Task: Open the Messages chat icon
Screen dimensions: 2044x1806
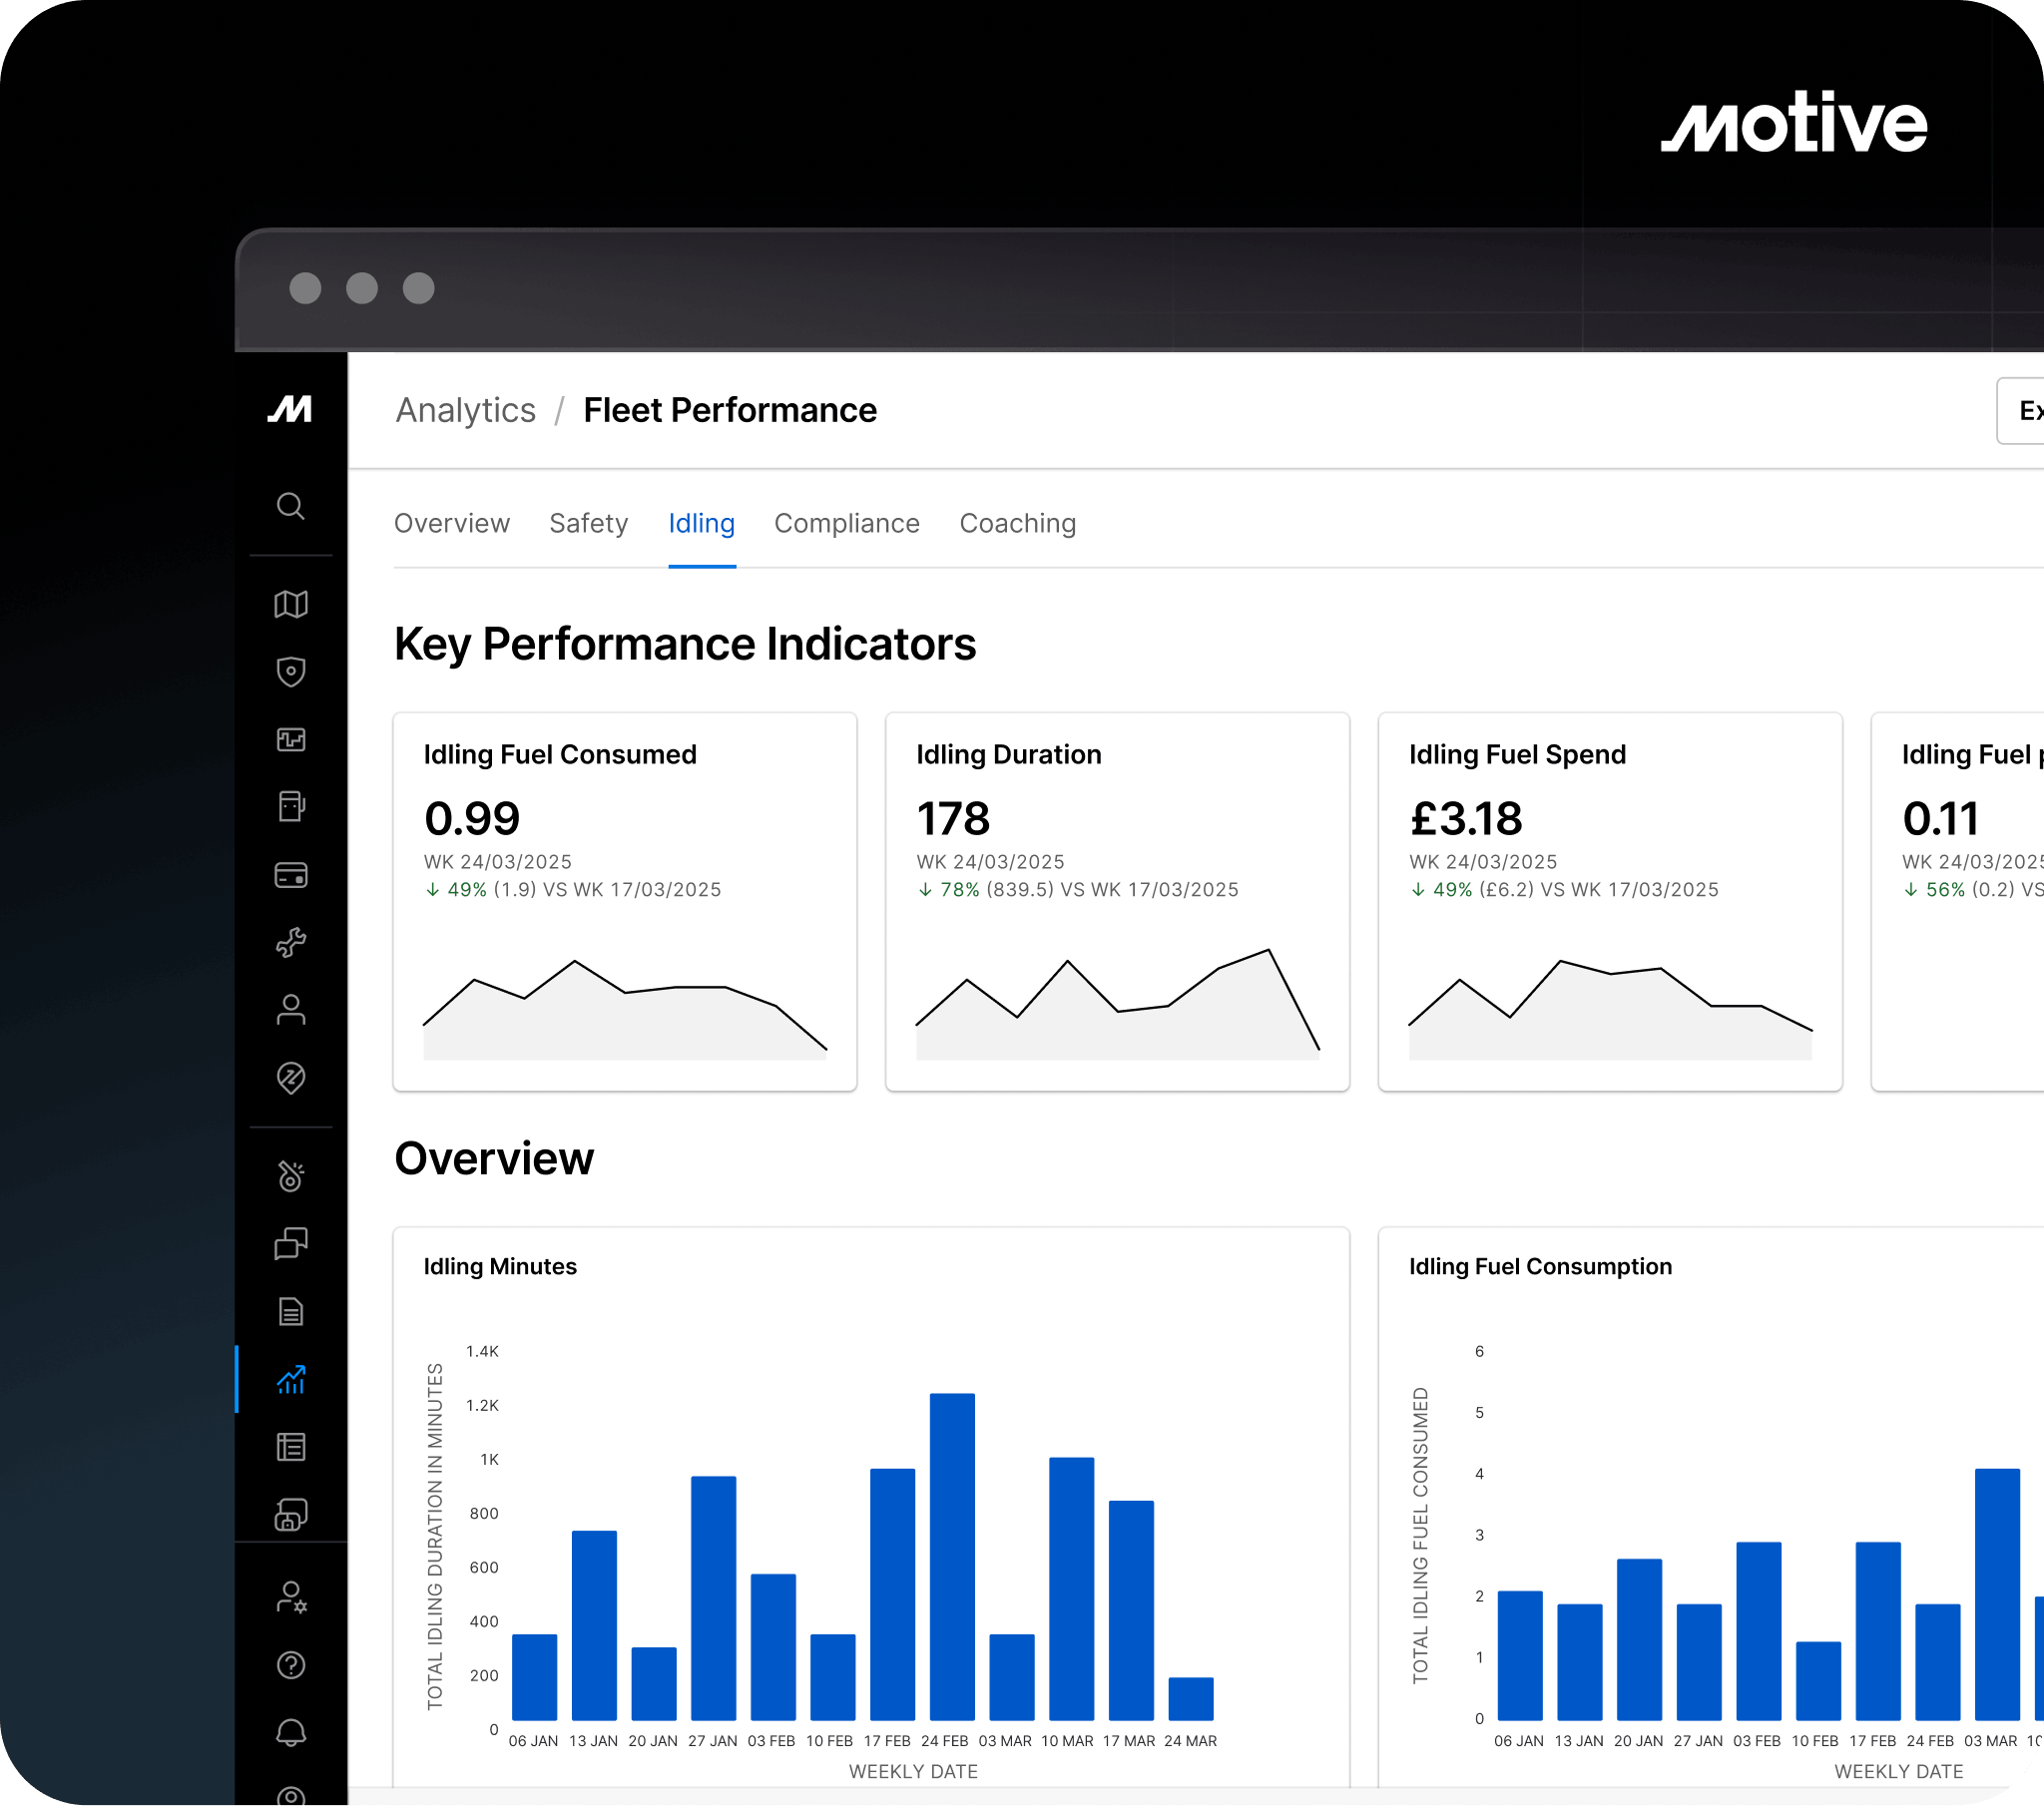Action: pos(291,1243)
